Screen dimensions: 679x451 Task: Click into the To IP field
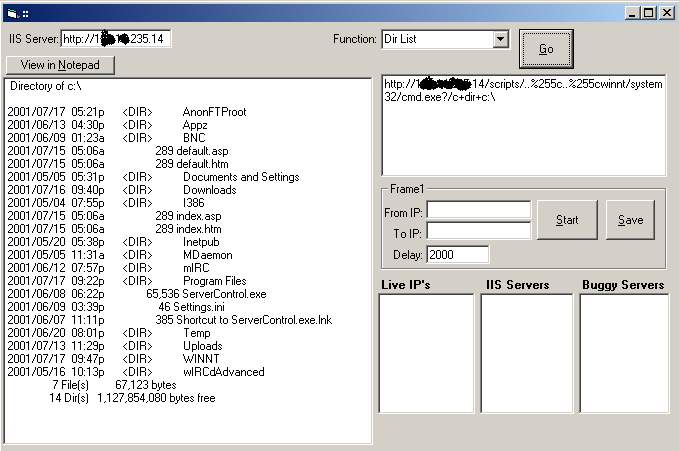(478, 231)
